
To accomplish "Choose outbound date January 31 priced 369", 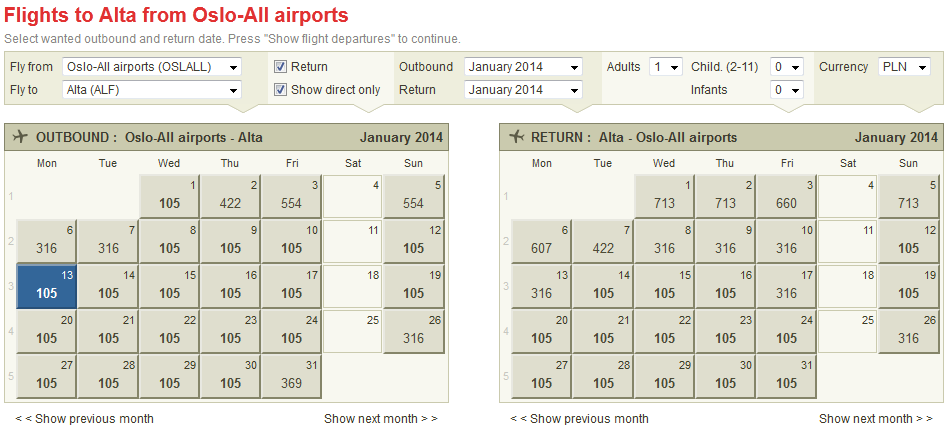I will pyautogui.click(x=291, y=376).
